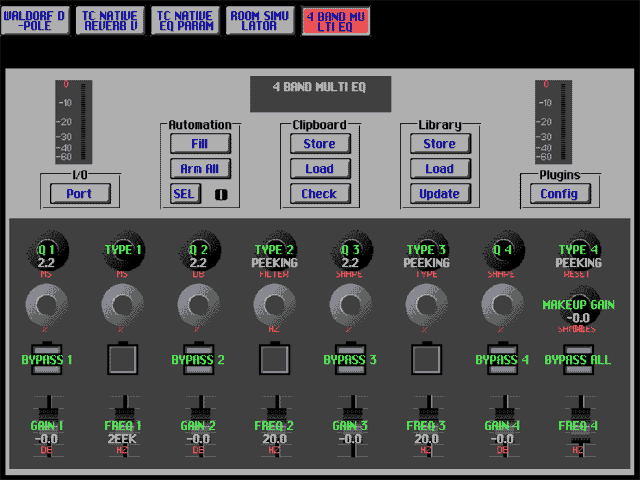Screen dimensions: 640x480
Task: Click the grey ring knob below TYPE 3
Action: (x=426, y=305)
